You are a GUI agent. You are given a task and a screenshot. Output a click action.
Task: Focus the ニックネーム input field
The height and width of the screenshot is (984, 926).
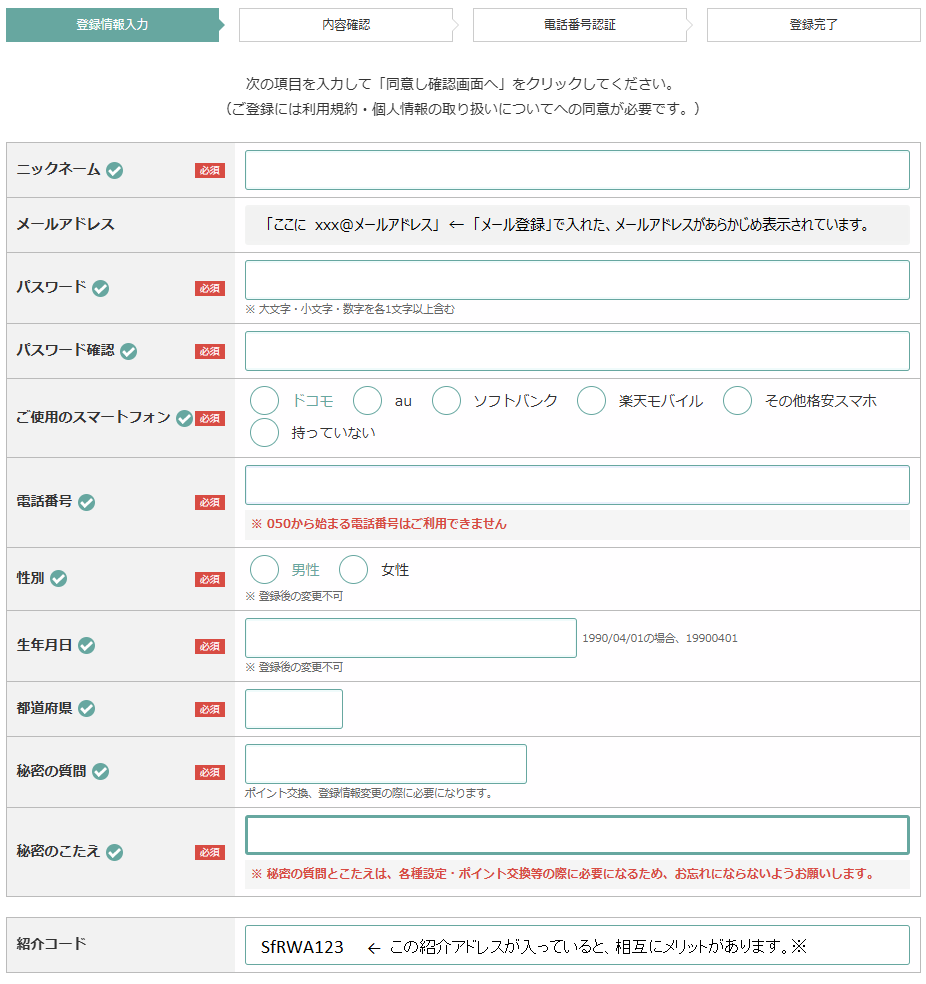(x=577, y=170)
